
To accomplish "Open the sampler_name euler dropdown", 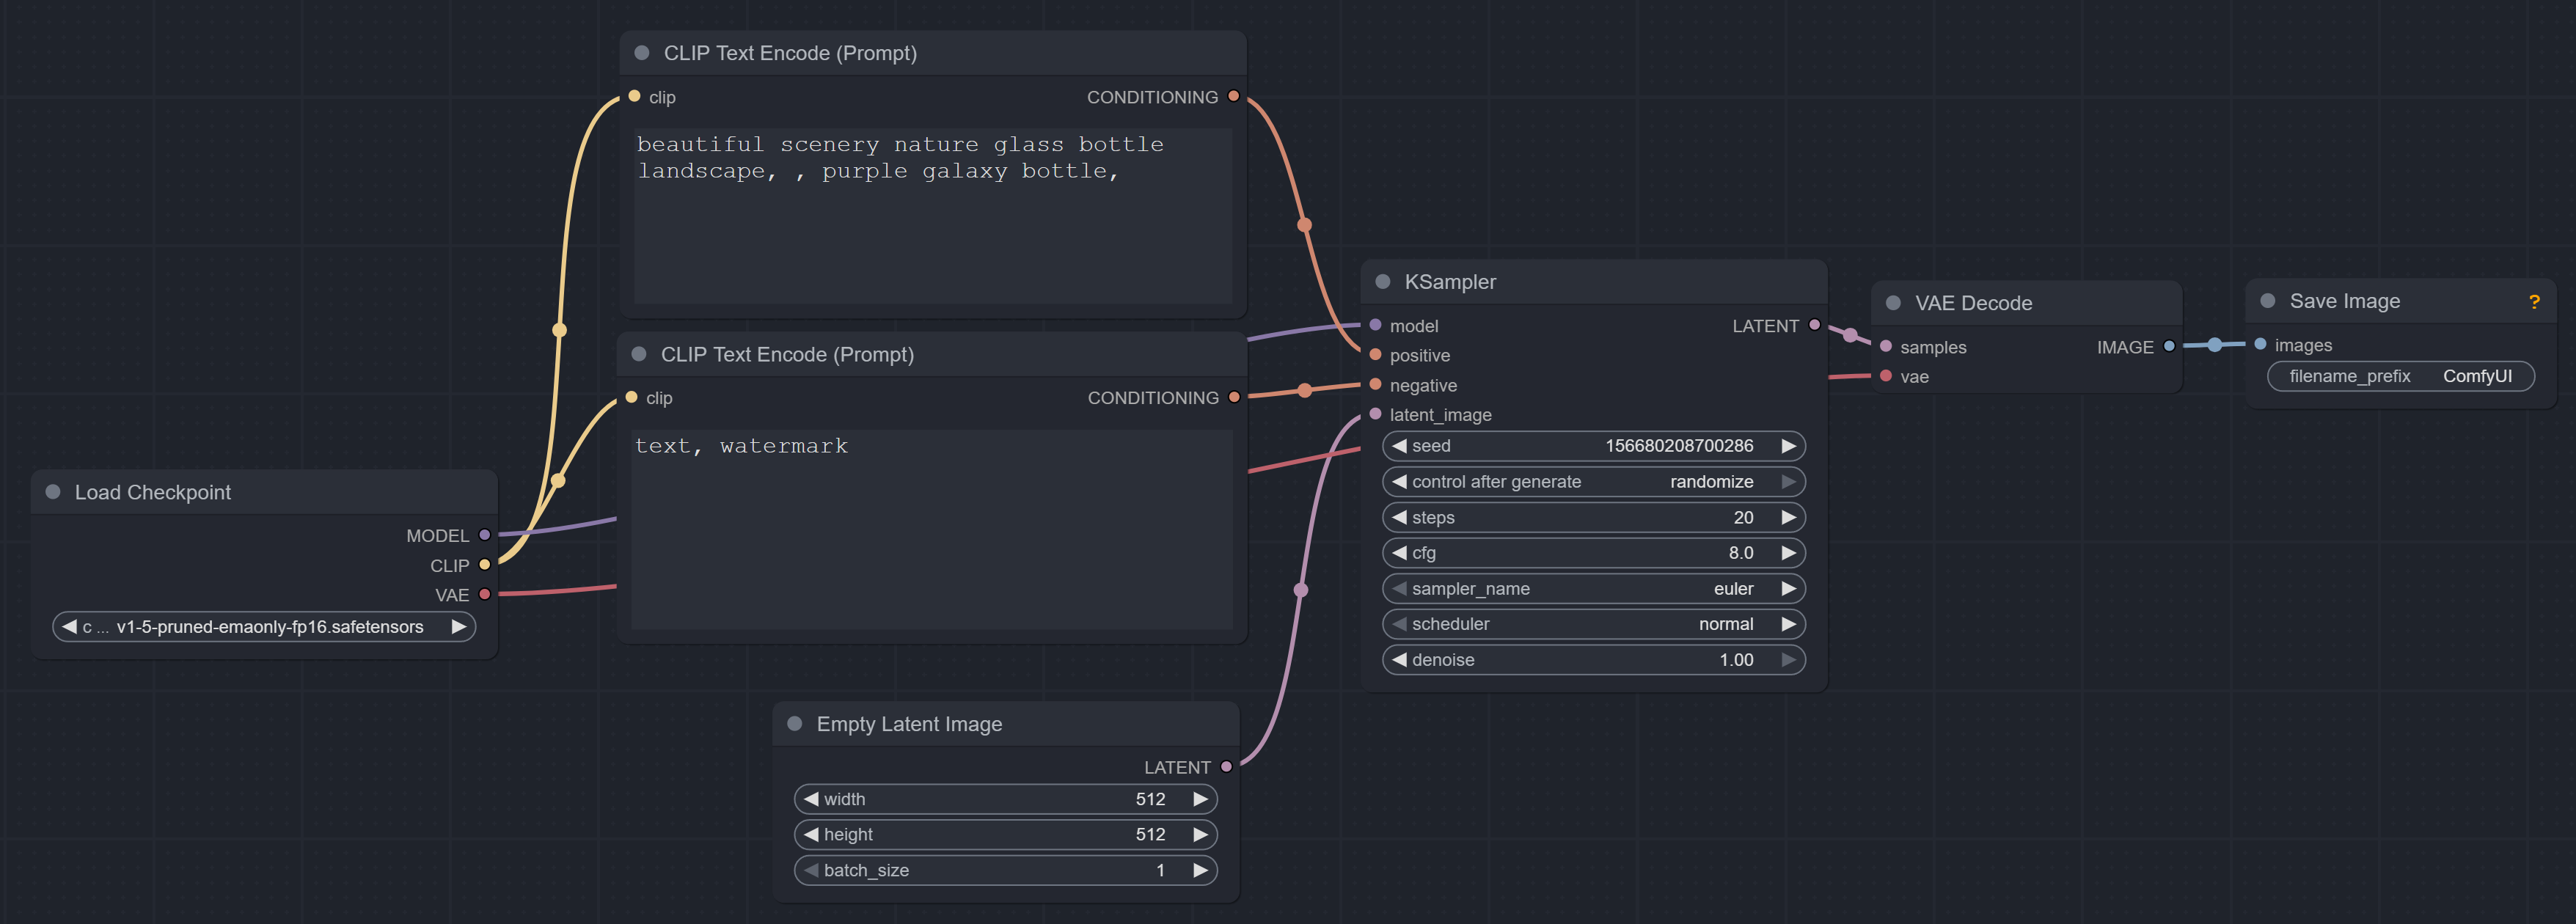I will 1593,589.
